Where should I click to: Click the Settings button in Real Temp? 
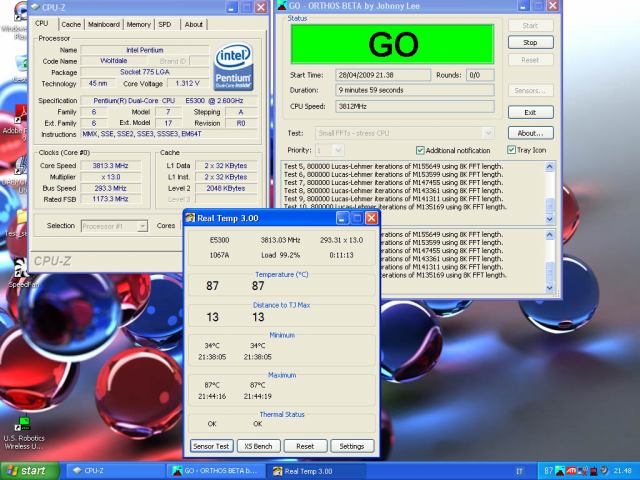tap(352, 446)
